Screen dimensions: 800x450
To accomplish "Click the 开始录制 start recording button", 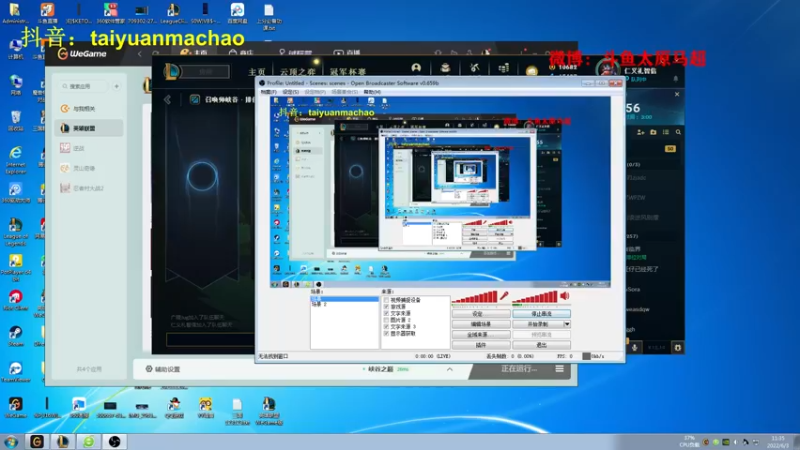I will tap(538, 324).
